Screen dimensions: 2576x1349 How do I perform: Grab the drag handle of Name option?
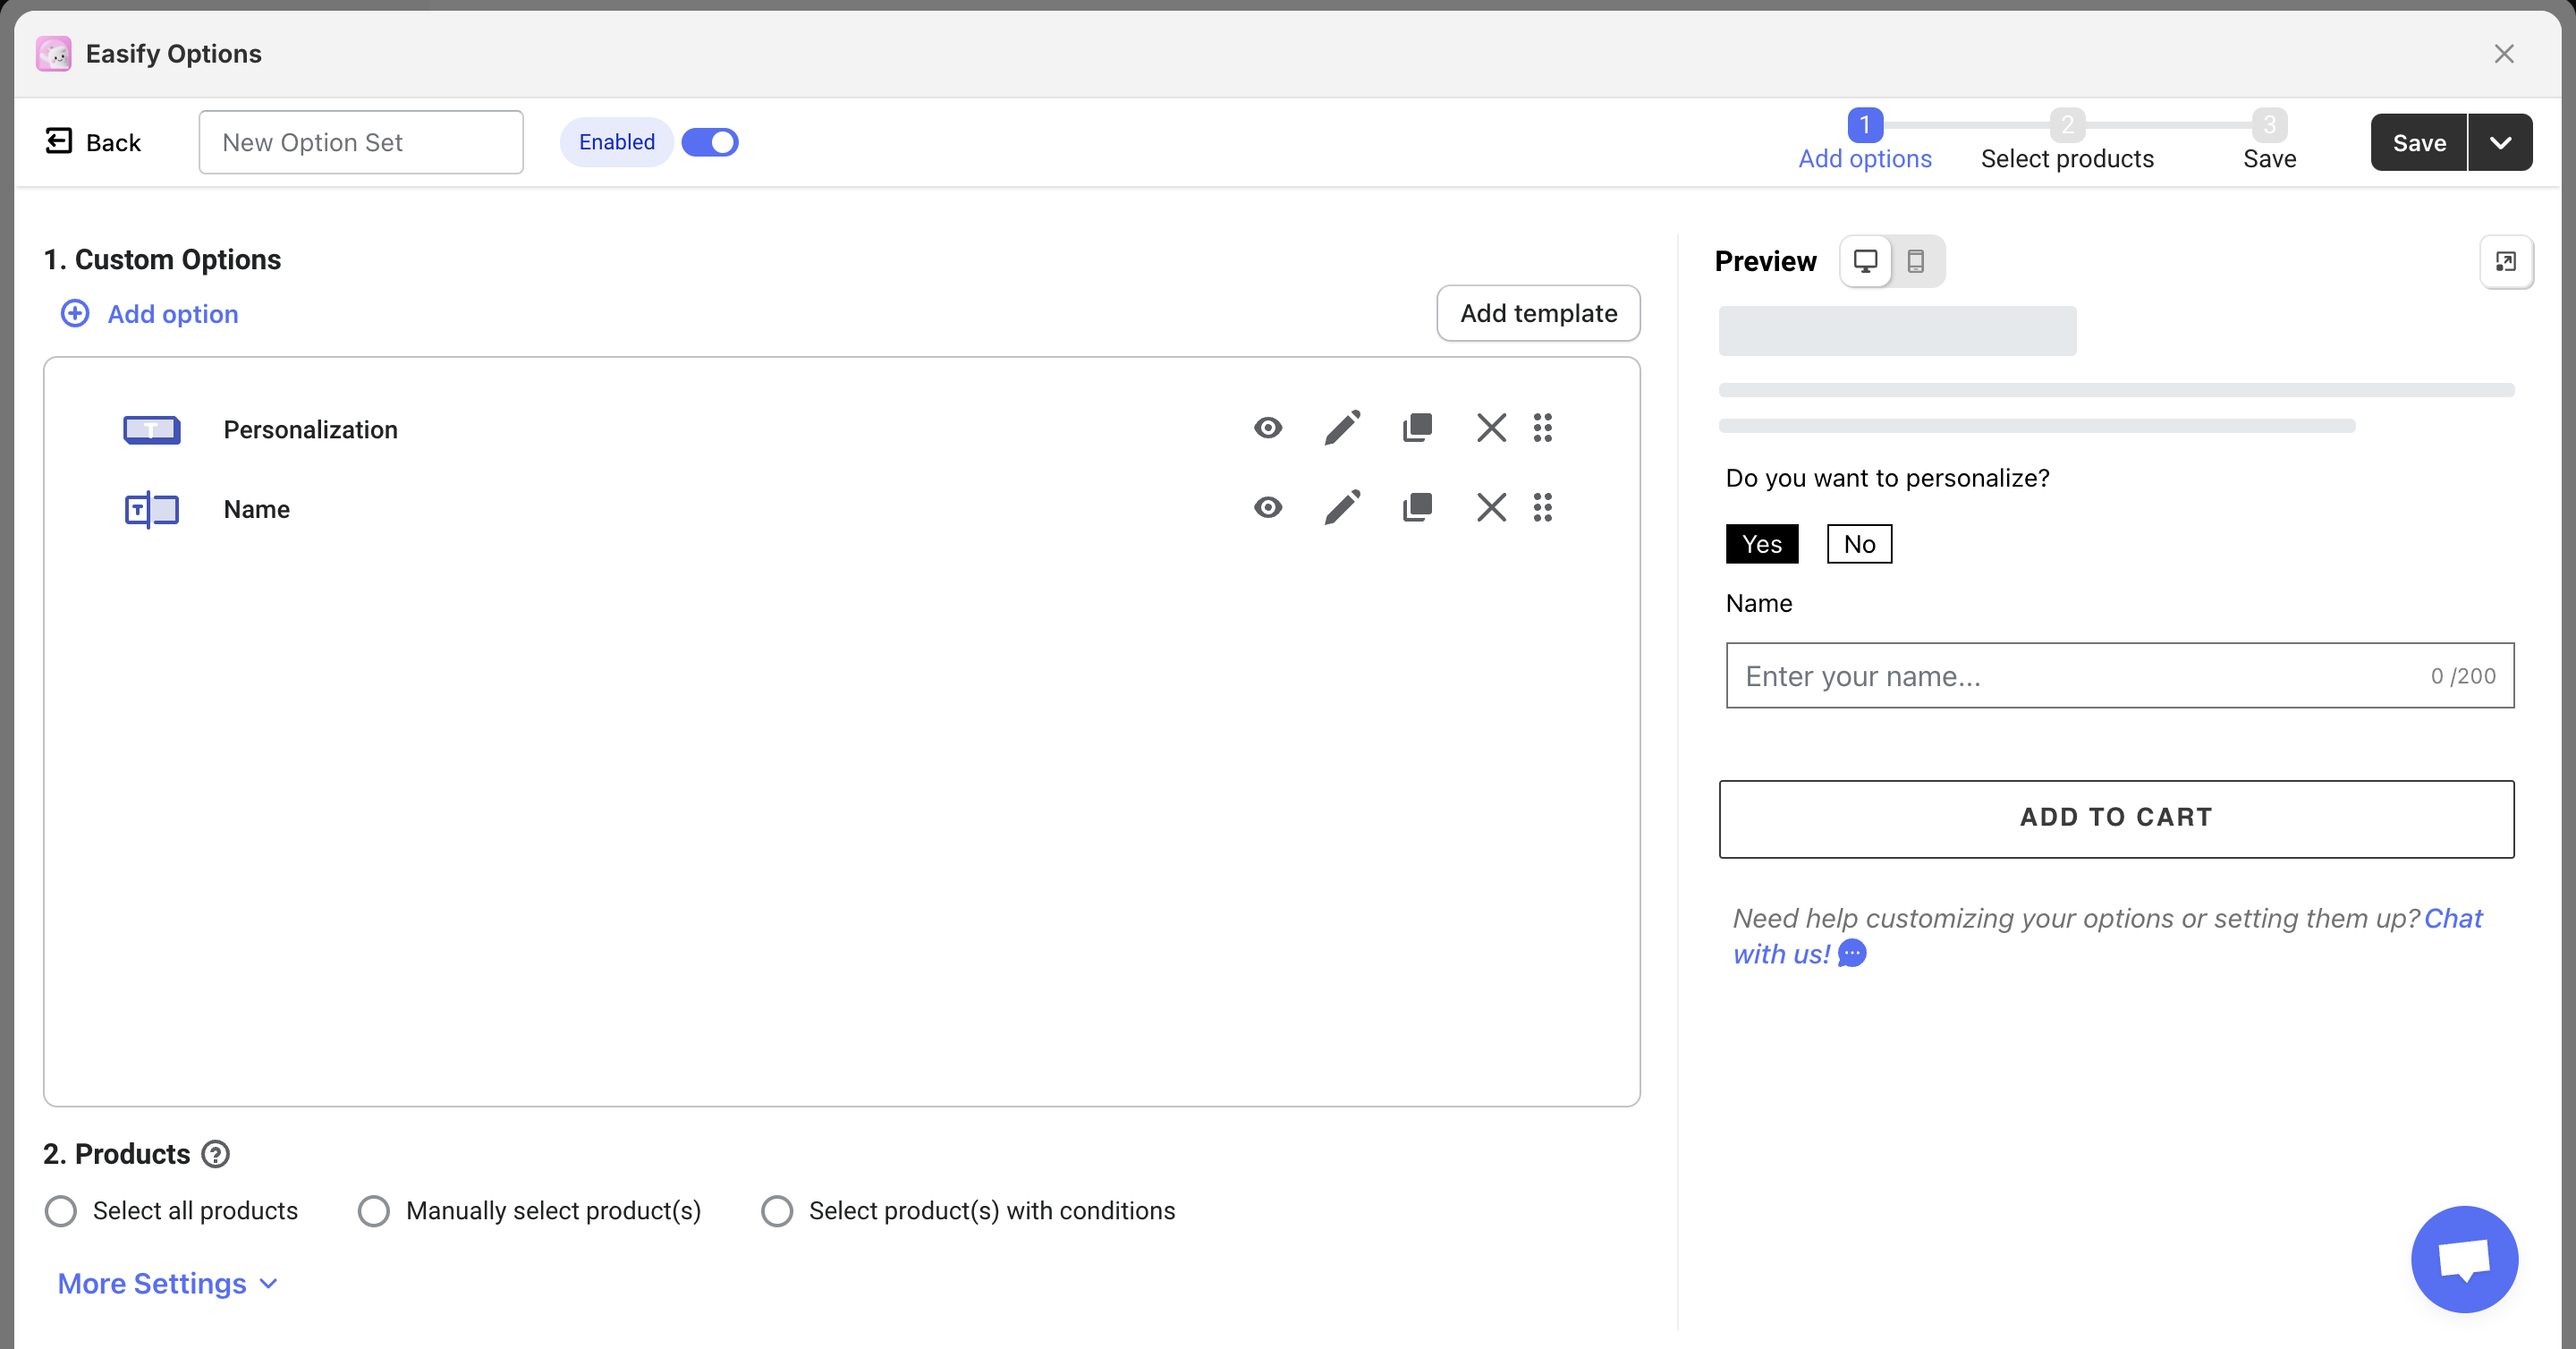click(x=1543, y=508)
